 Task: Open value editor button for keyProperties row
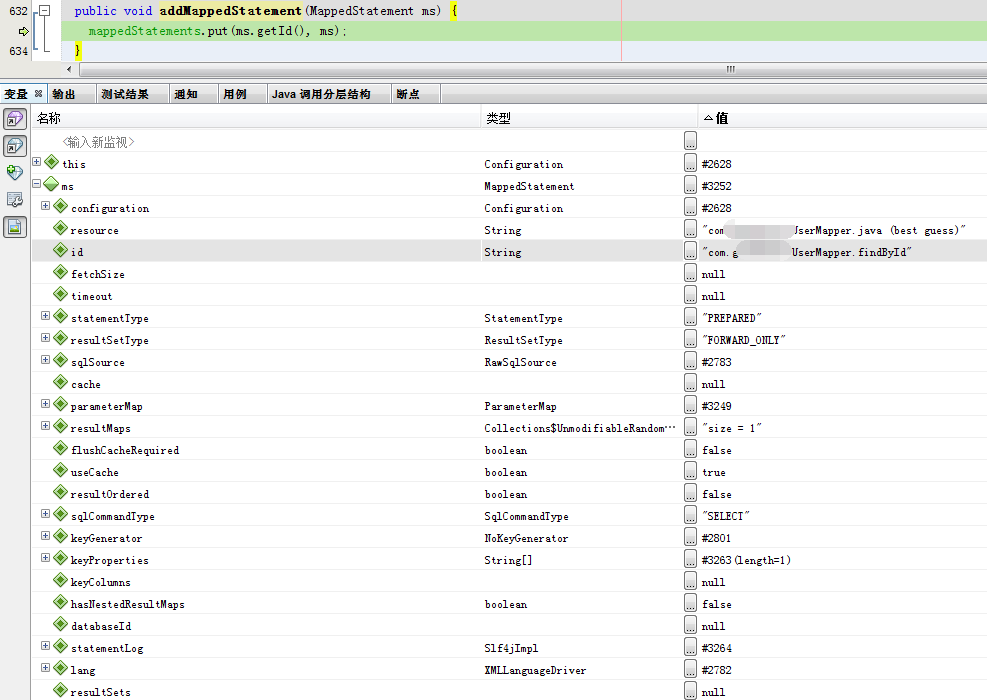click(690, 559)
